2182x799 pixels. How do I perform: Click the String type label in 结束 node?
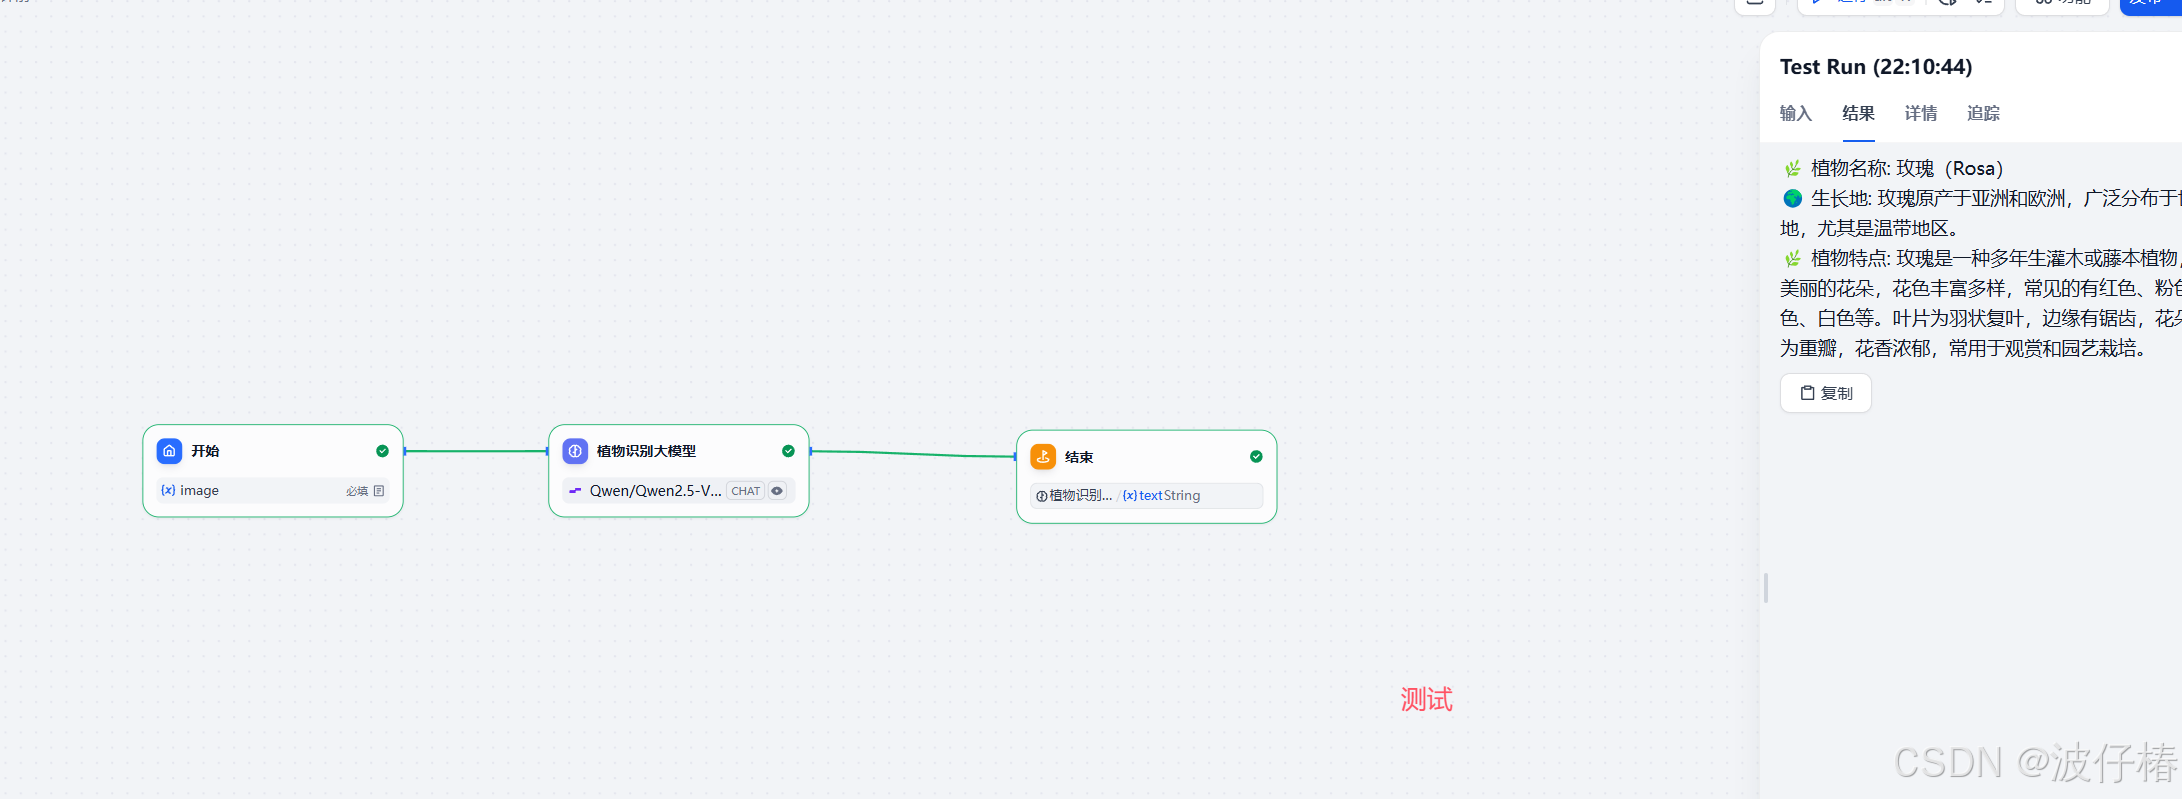(1182, 496)
